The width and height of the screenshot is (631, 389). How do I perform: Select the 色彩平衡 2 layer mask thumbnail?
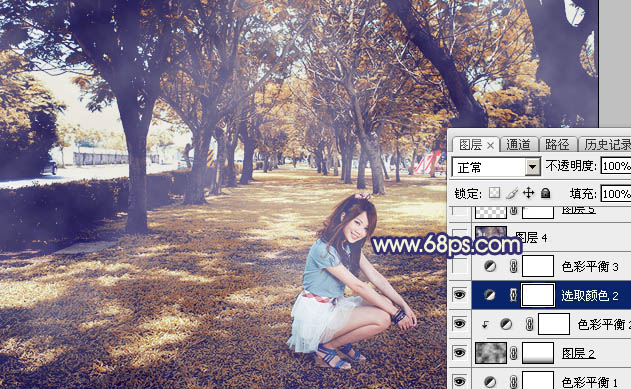pos(554,324)
